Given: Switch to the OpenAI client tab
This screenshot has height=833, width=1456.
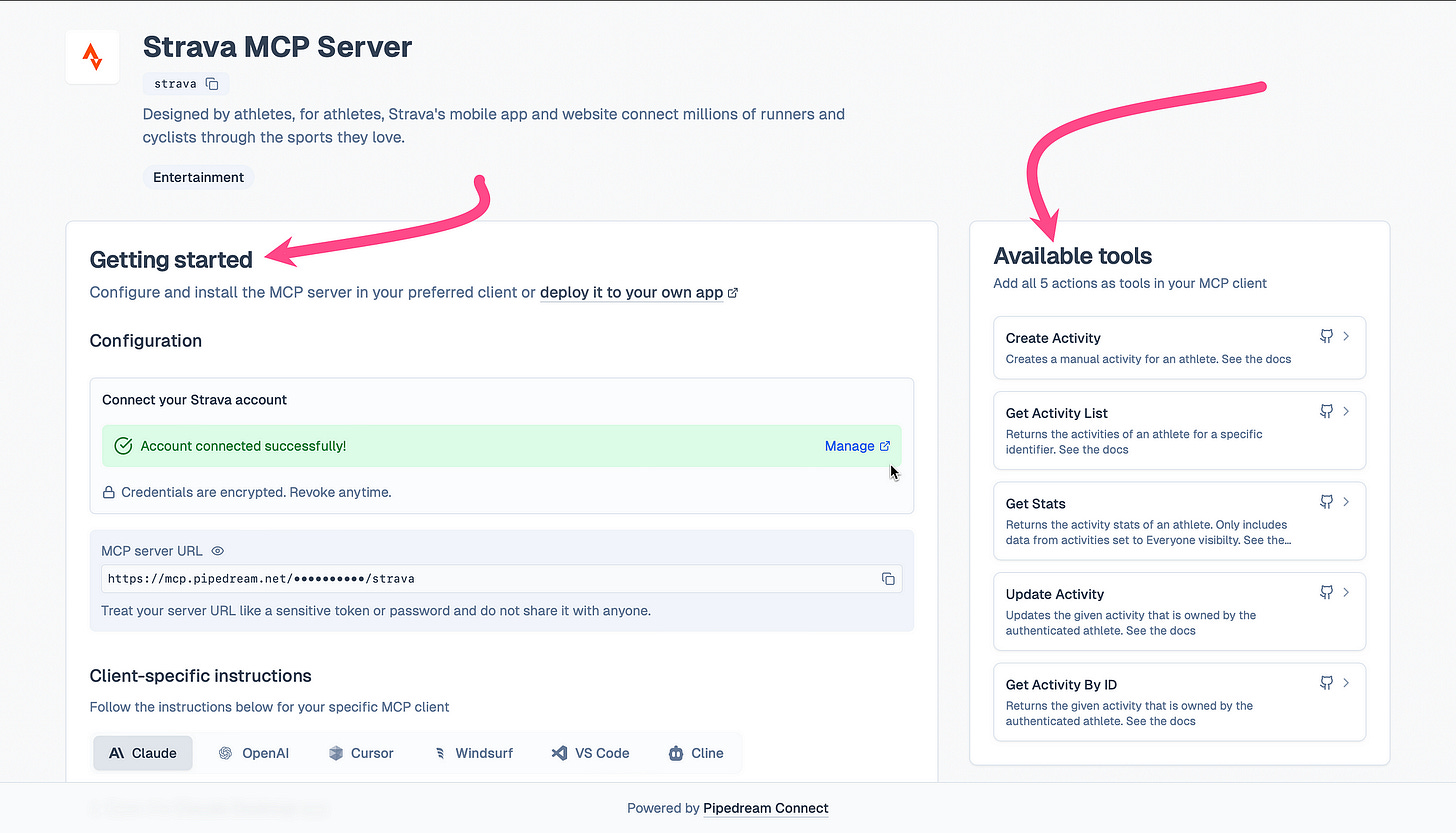Looking at the screenshot, I should click(254, 753).
